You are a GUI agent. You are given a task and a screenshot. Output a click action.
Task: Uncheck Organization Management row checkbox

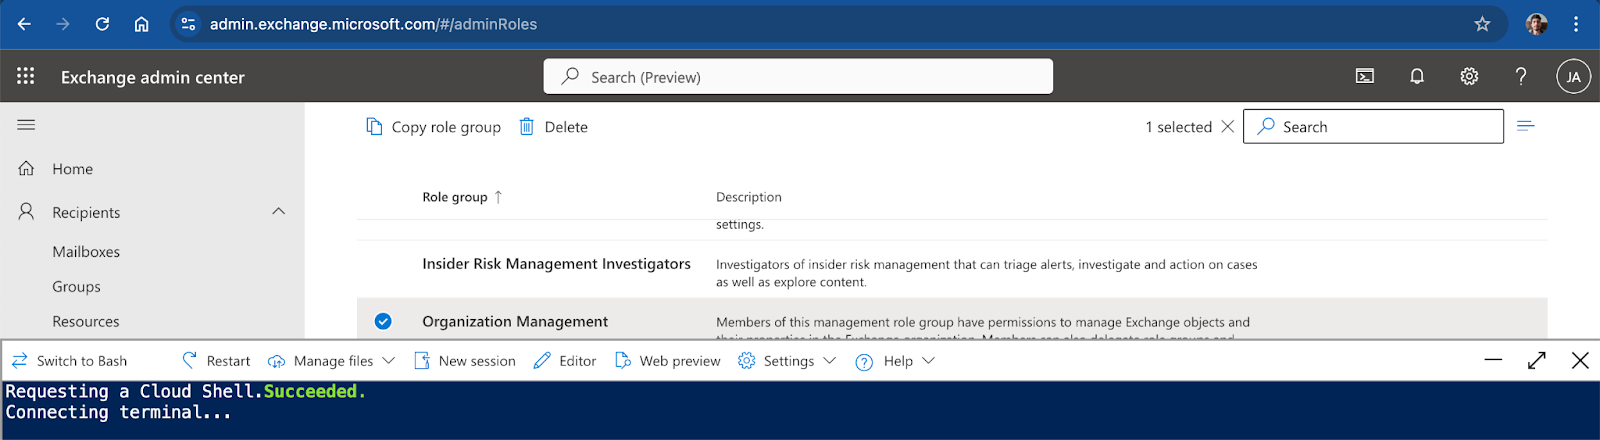coord(383,321)
